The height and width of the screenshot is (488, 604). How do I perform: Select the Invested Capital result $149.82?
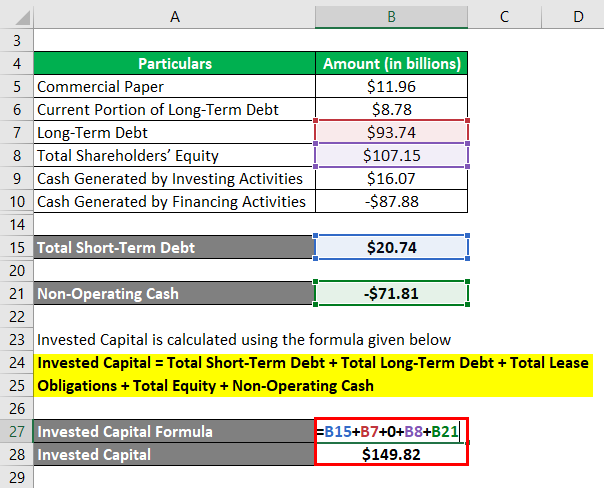click(x=391, y=455)
